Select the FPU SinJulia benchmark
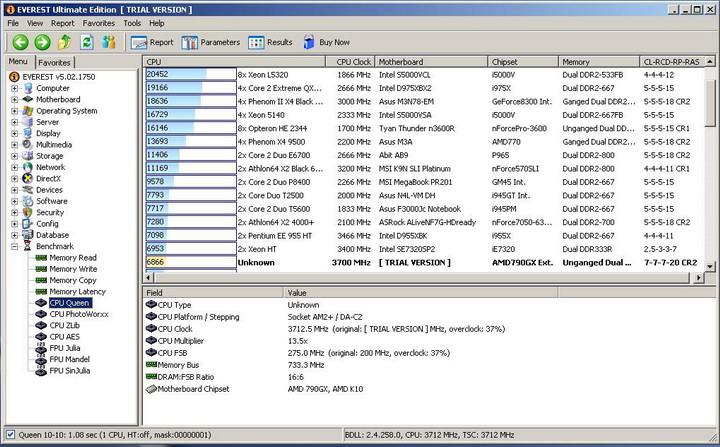Viewport: 720px width, 447px height. coord(69,371)
